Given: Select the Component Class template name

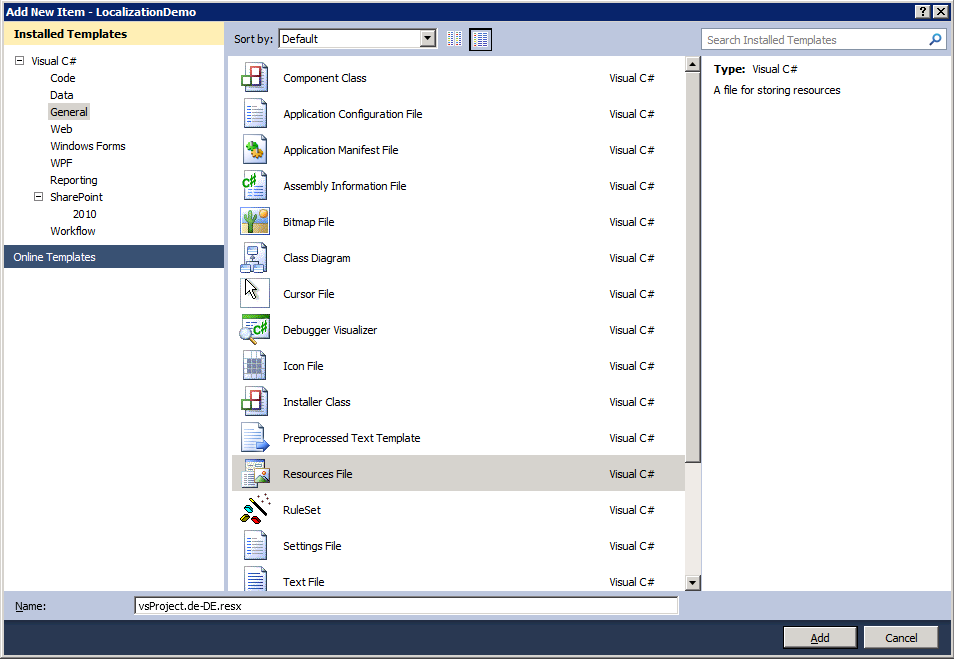Looking at the screenshot, I should click(x=324, y=78).
